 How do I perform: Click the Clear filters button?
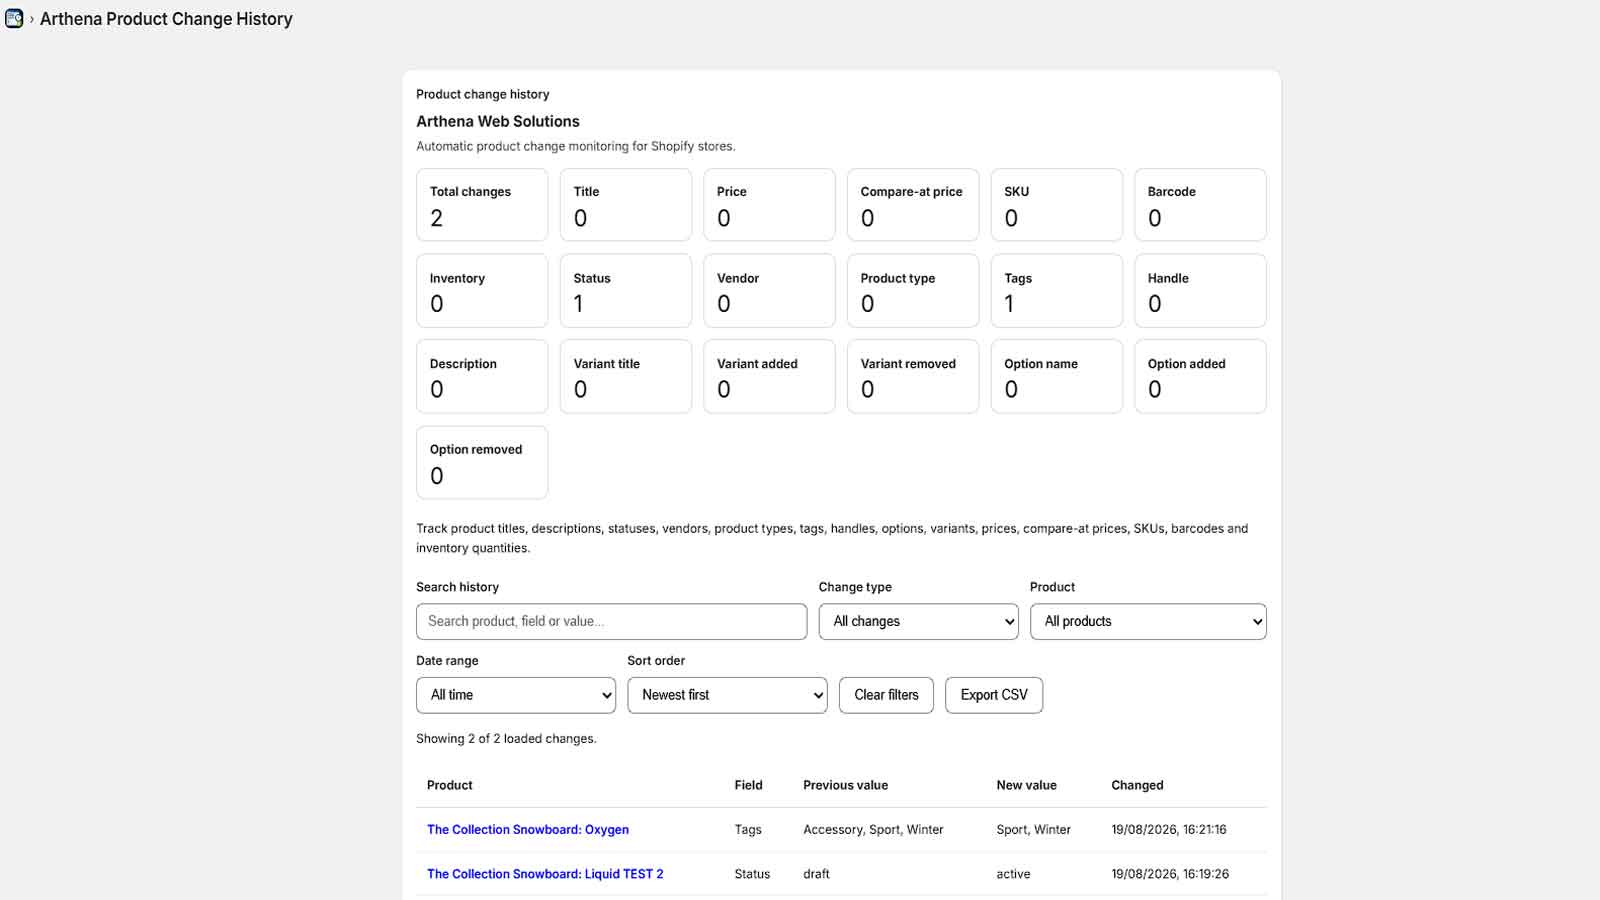[x=886, y=695]
